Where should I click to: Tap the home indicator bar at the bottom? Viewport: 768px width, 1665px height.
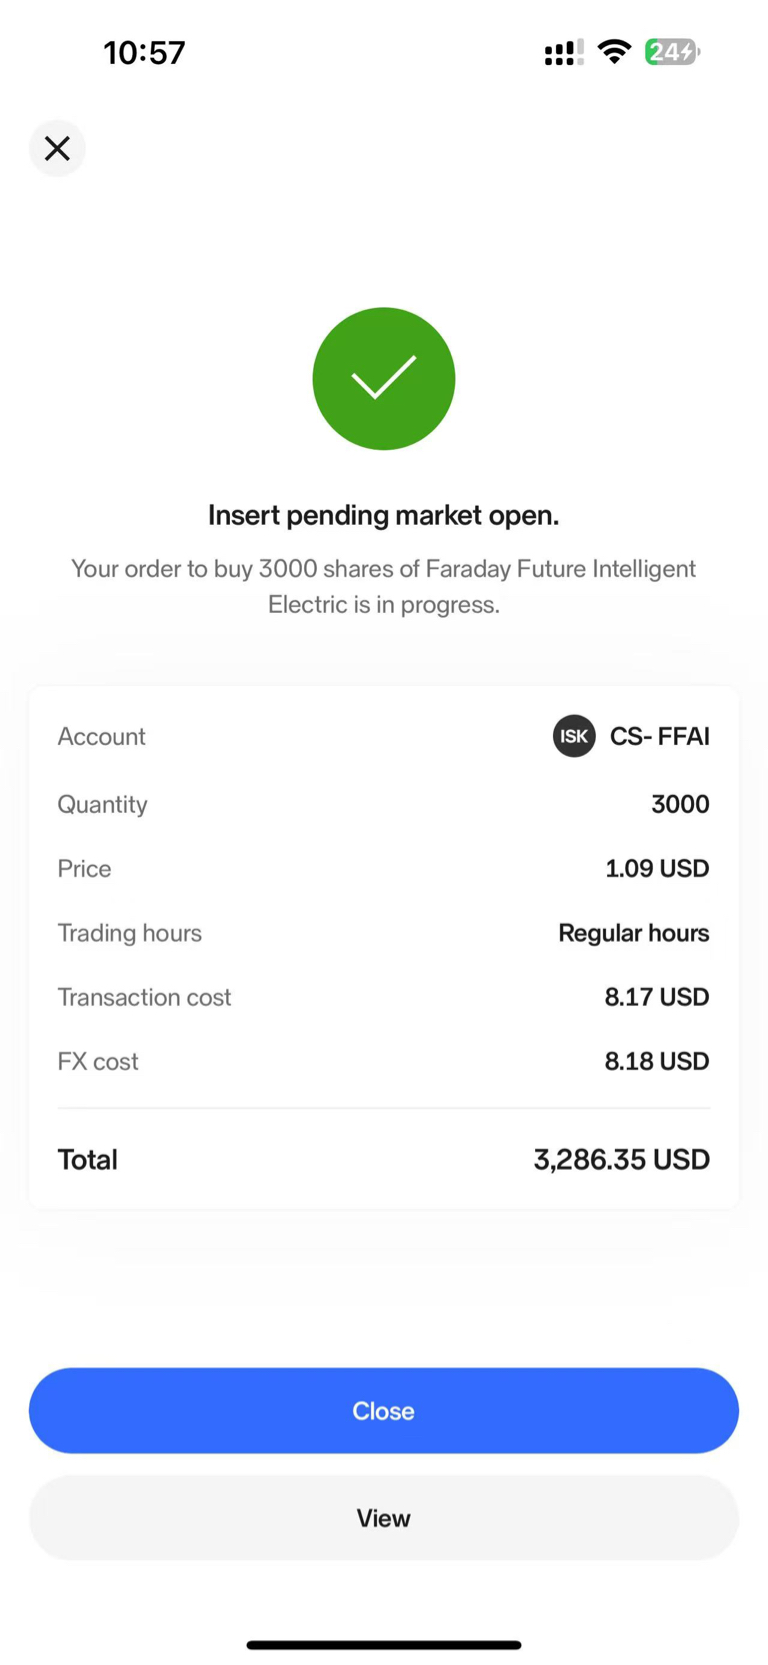click(x=383, y=1644)
